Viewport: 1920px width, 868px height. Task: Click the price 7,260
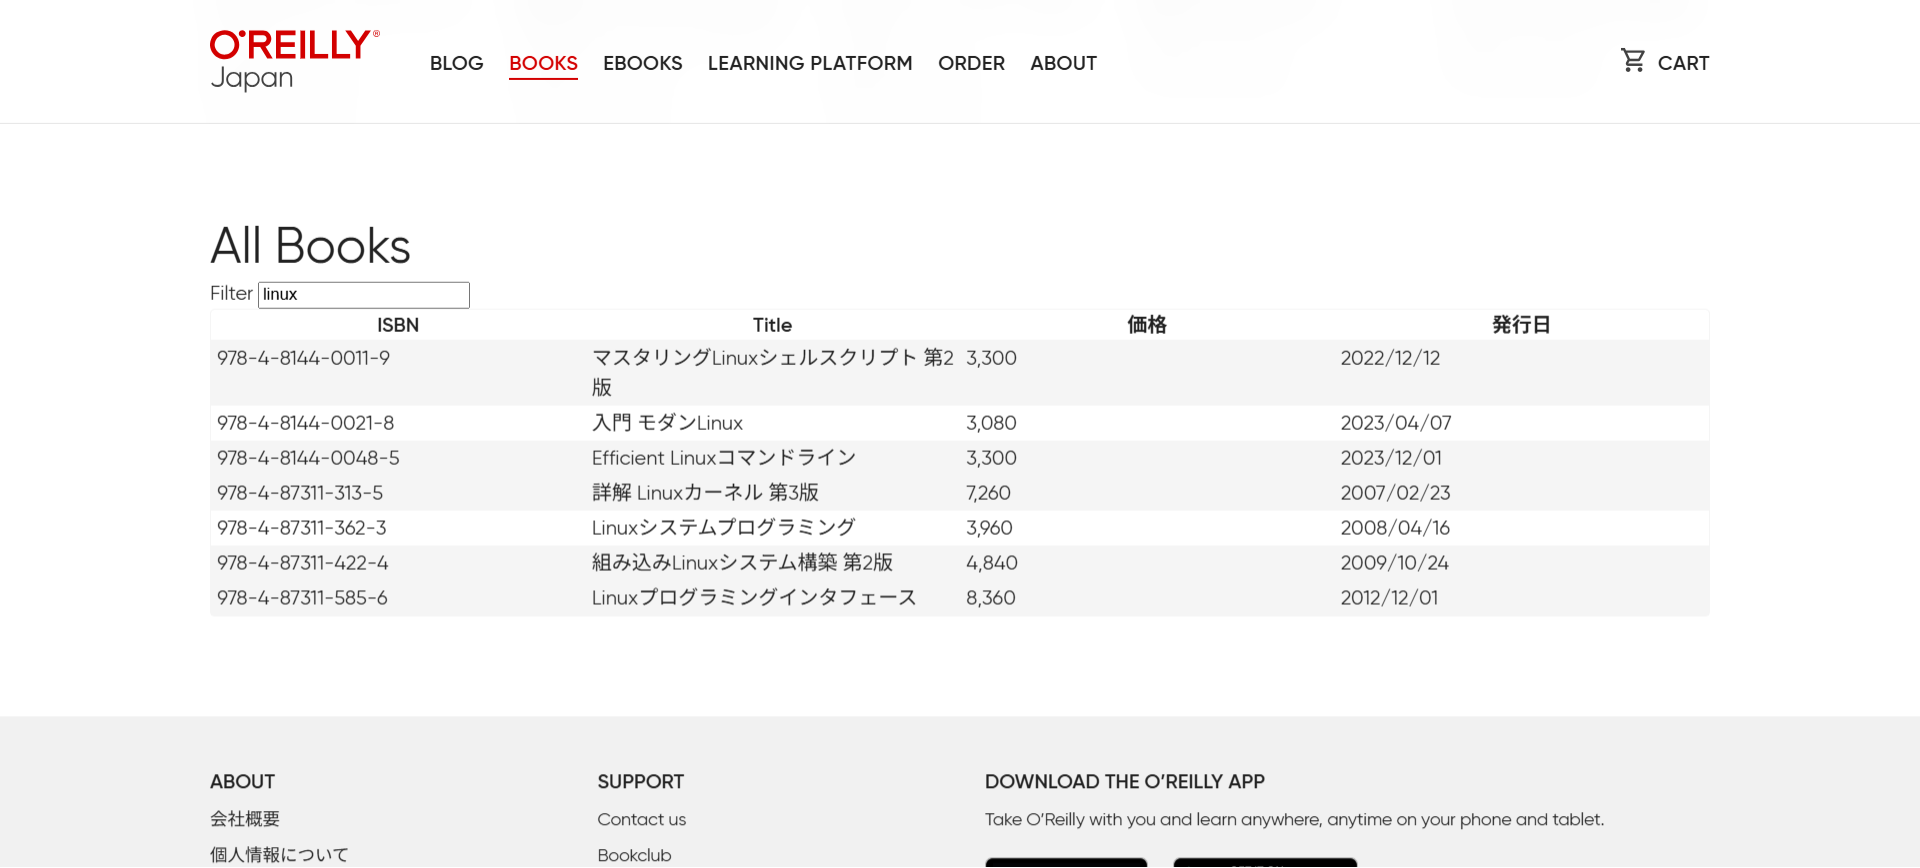(988, 493)
